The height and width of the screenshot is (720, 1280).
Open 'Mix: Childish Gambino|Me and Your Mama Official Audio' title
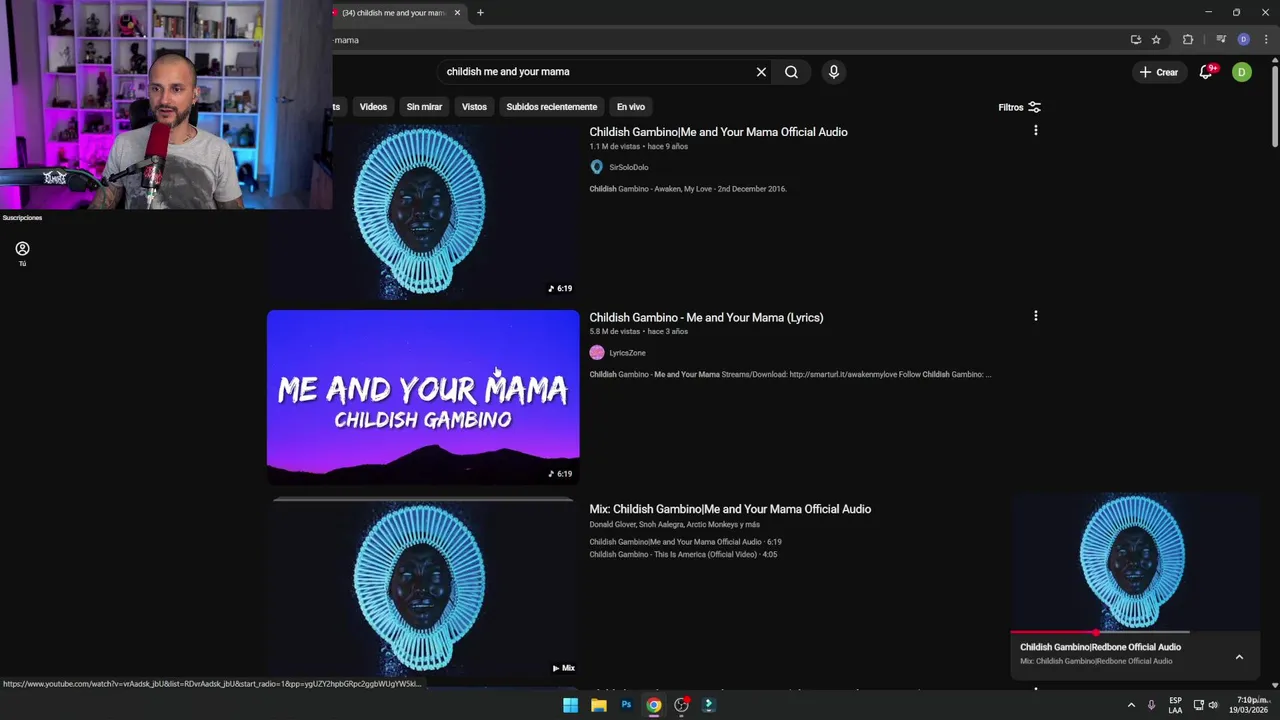click(x=730, y=509)
